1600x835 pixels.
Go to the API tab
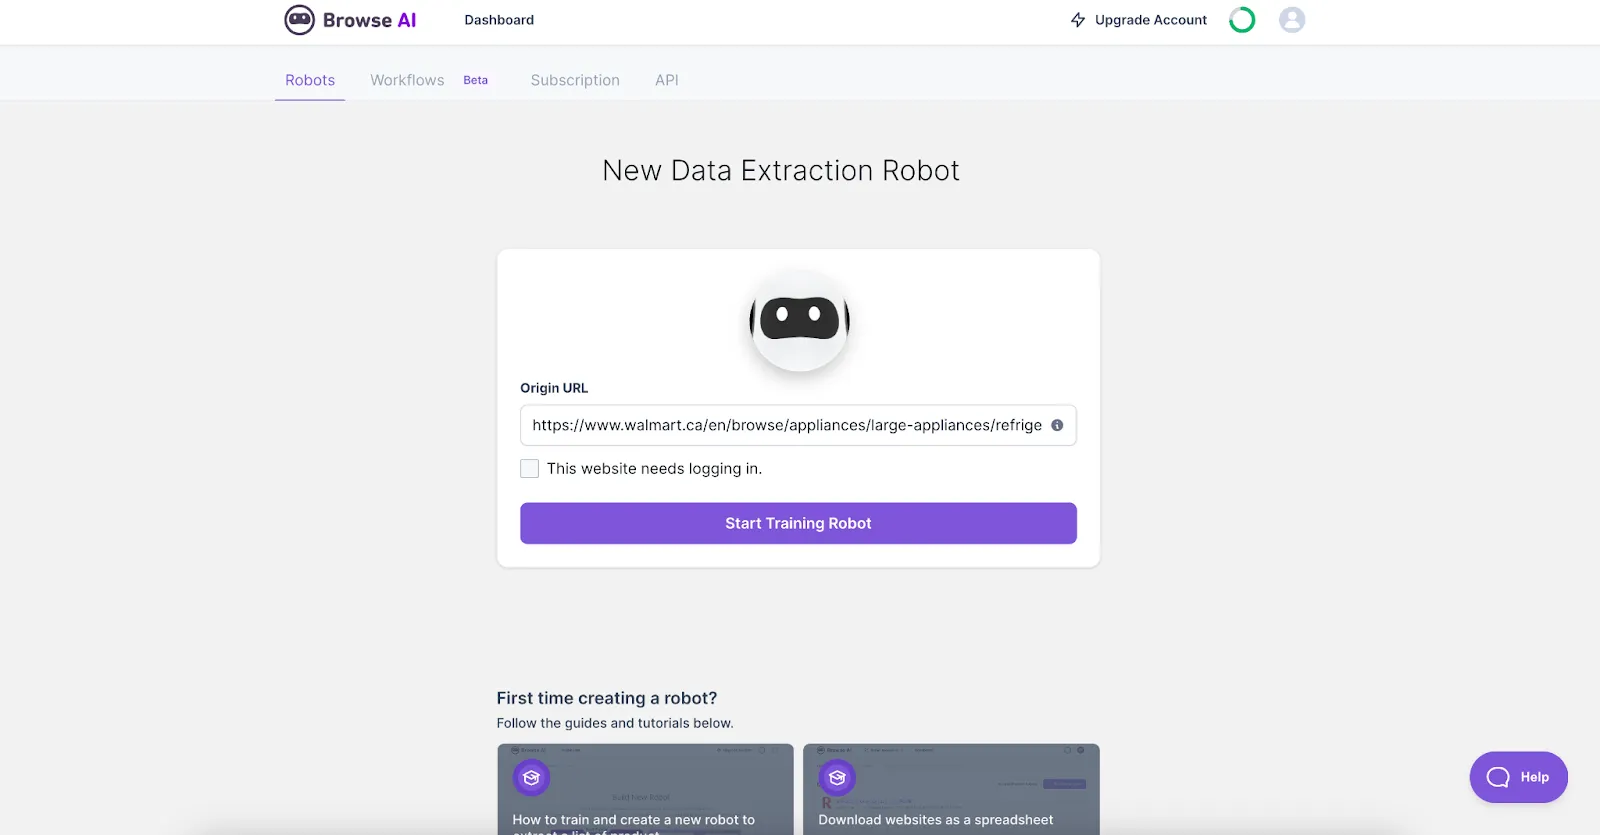pos(667,80)
